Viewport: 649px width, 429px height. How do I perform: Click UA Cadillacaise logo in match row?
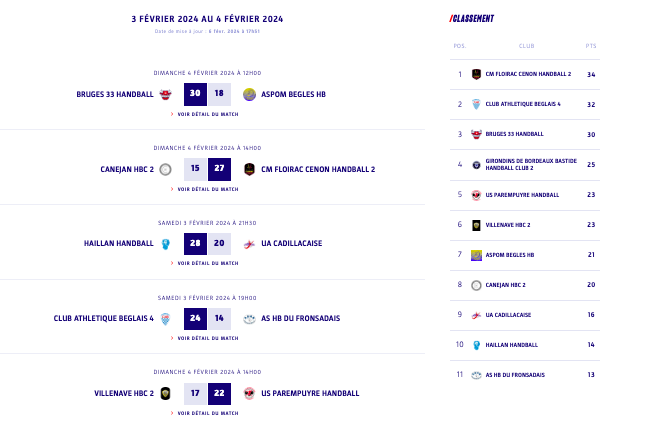coord(249,243)
